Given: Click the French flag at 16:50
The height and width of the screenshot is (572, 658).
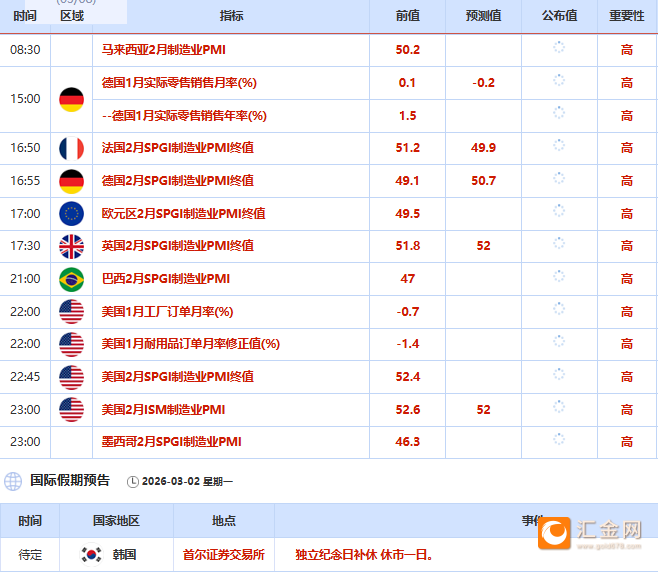Looking at the screenshot, I should (71, 148).
